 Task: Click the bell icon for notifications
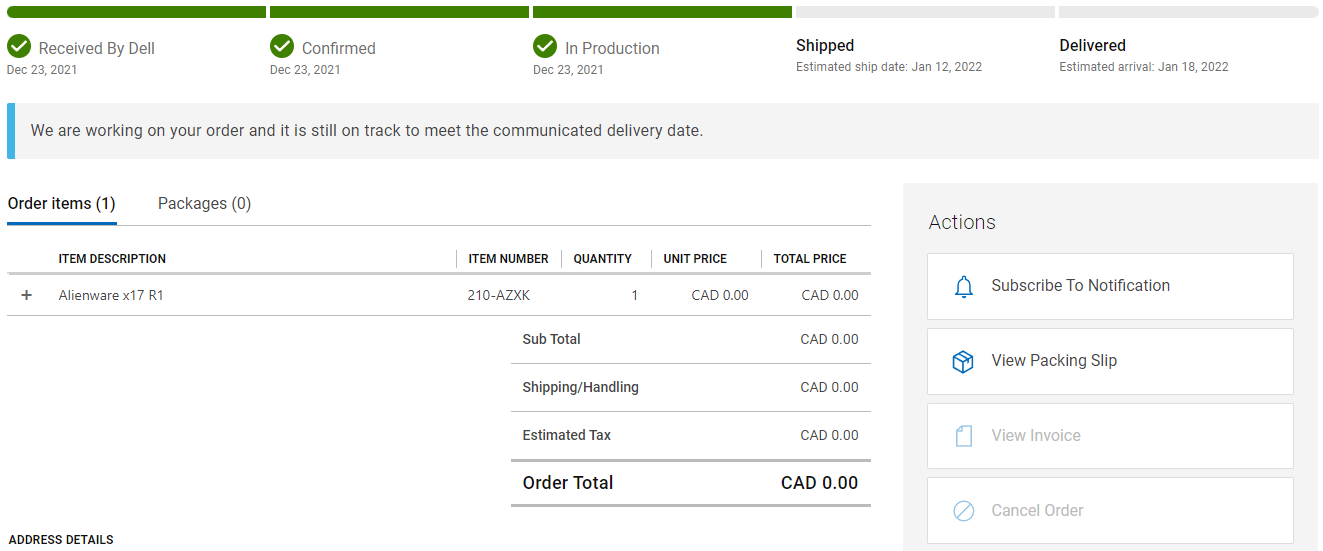pos(963,287)
